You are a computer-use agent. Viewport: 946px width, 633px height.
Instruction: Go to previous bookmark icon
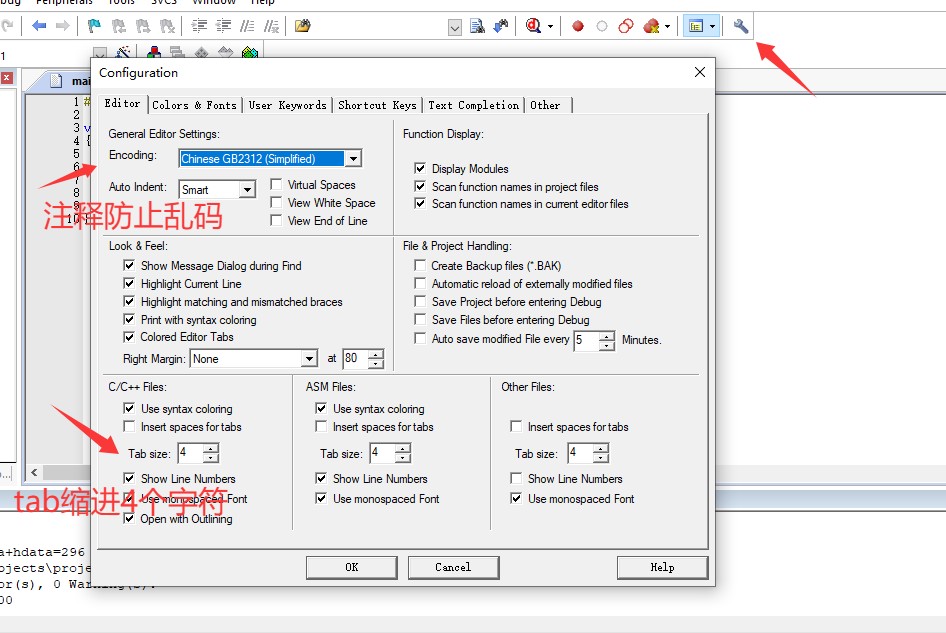click(x=119, y=26)
